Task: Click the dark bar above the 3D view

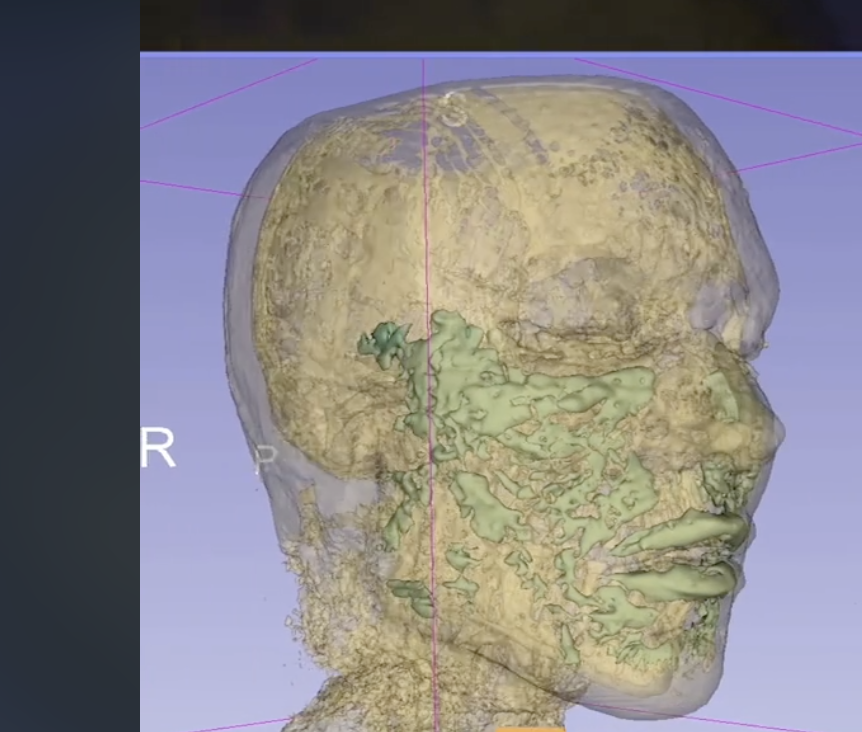Action: coord(500,24)
